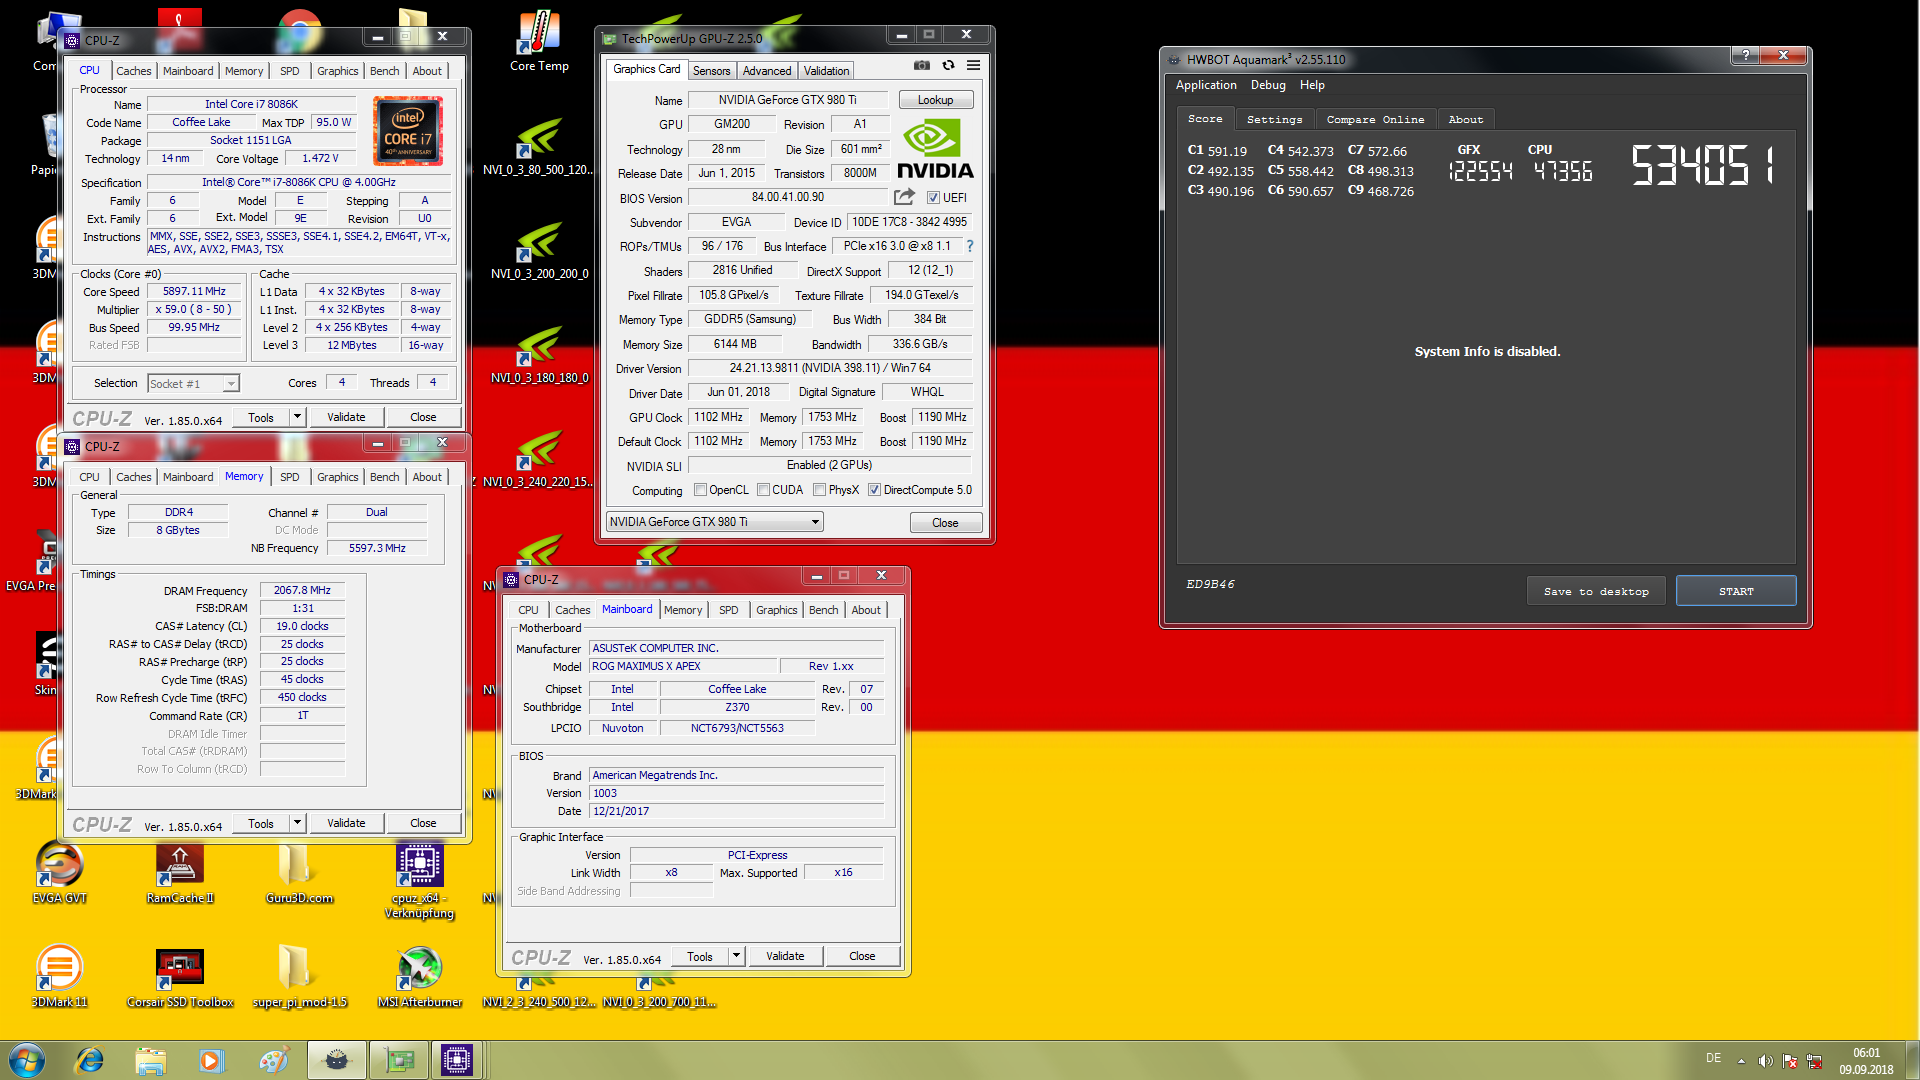This screenshot has height=1080, width=1920.
Task: Click the volume speaker tray icon
Action: click(1765, 1061)
